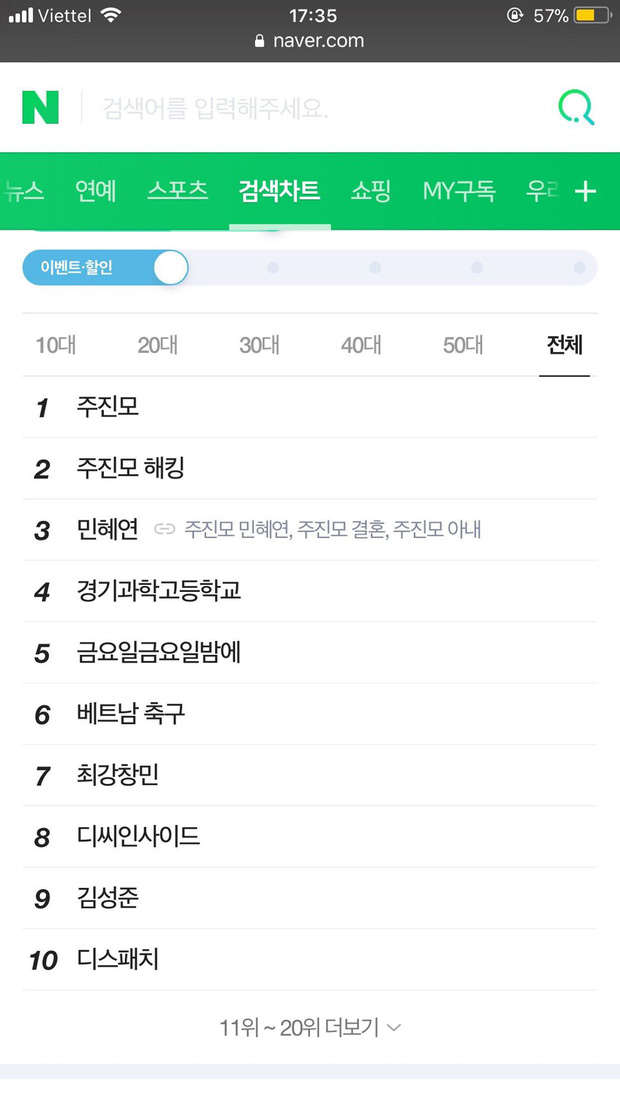Open the 검색차트 tab
The height and width of the screenshot is (1102, 620).
click(x=279, y=190)
